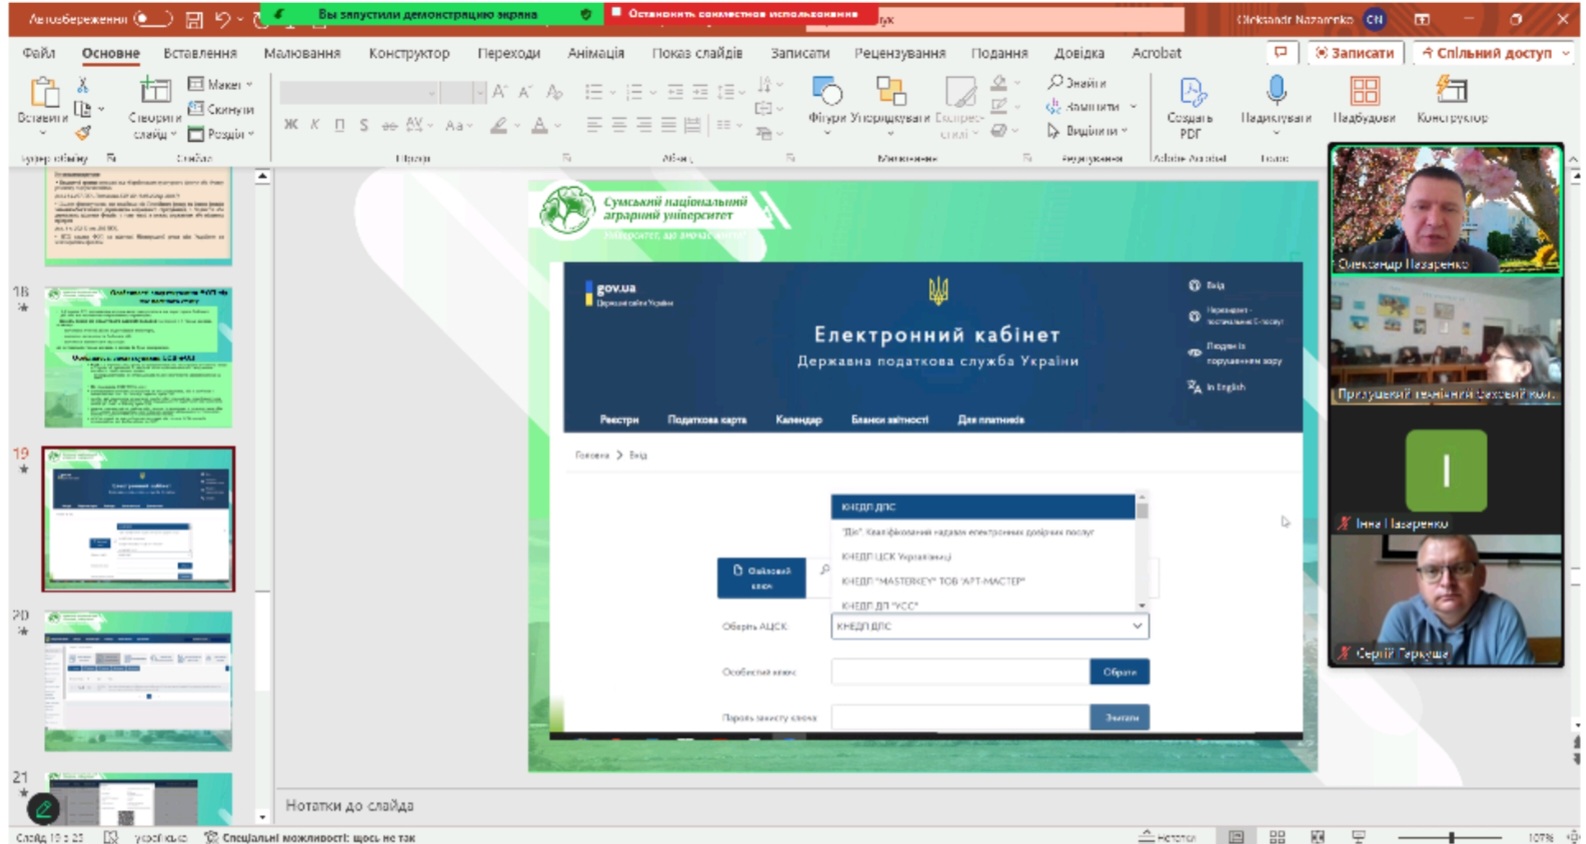Open the font name combo box
This screenshot has height=844, width=1586.
coord(359,92)
